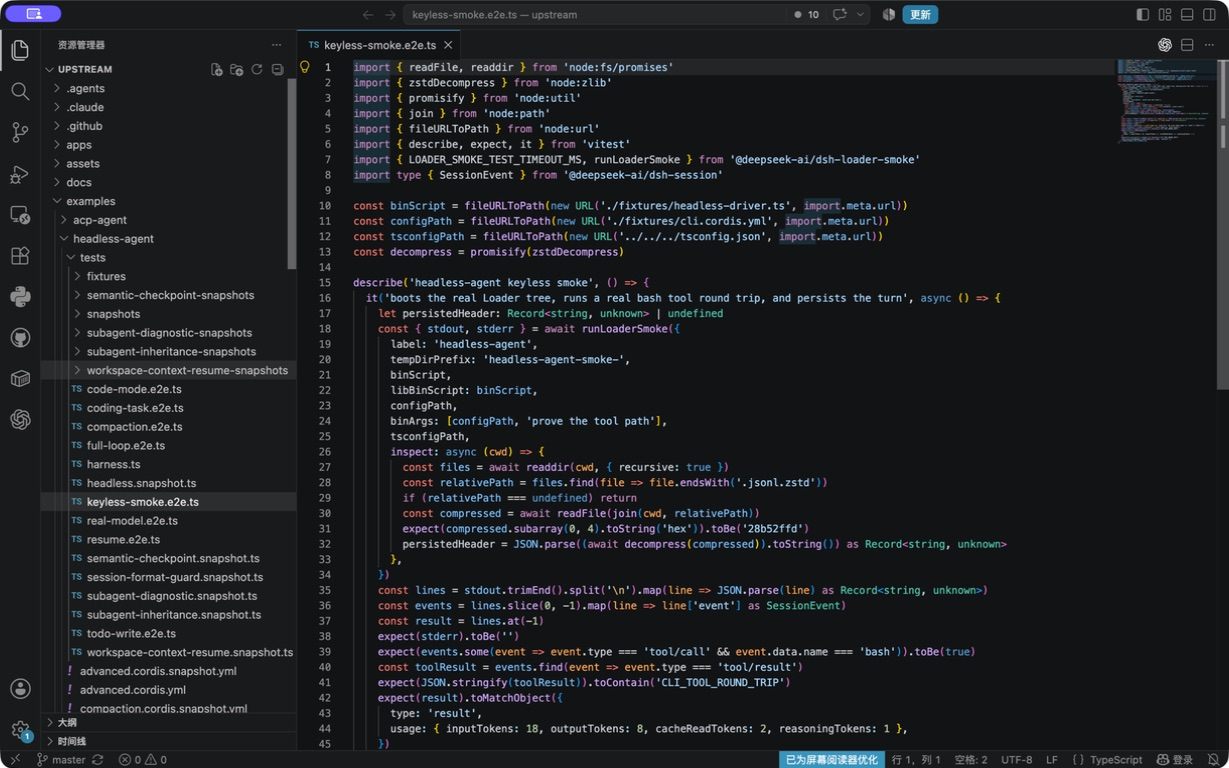Click the 10 indicator near command center
This screenshot has height=768, width=1229.
[807, 15]
